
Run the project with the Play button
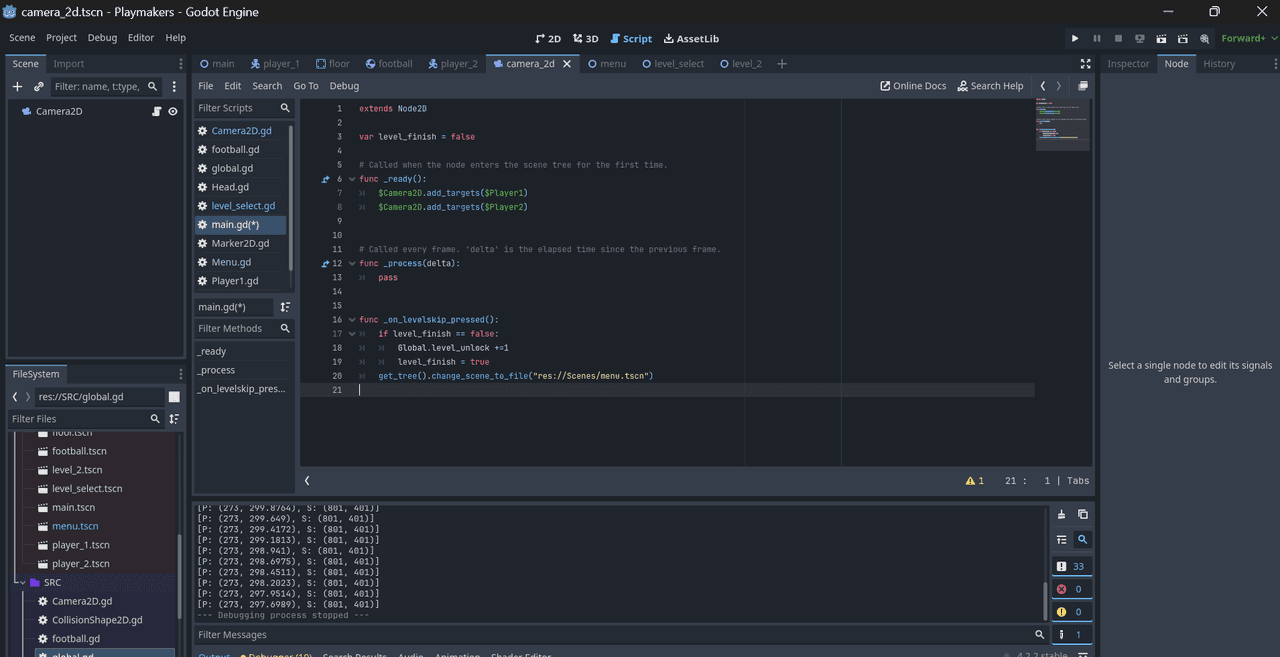tap(1075, 39)
